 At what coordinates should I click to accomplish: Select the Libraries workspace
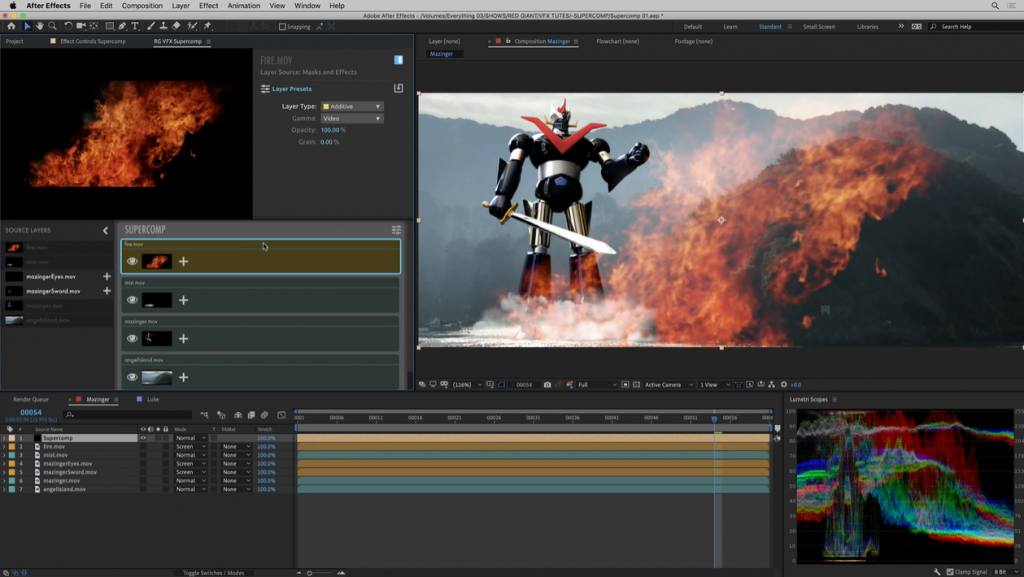click(x=867, y=27)
